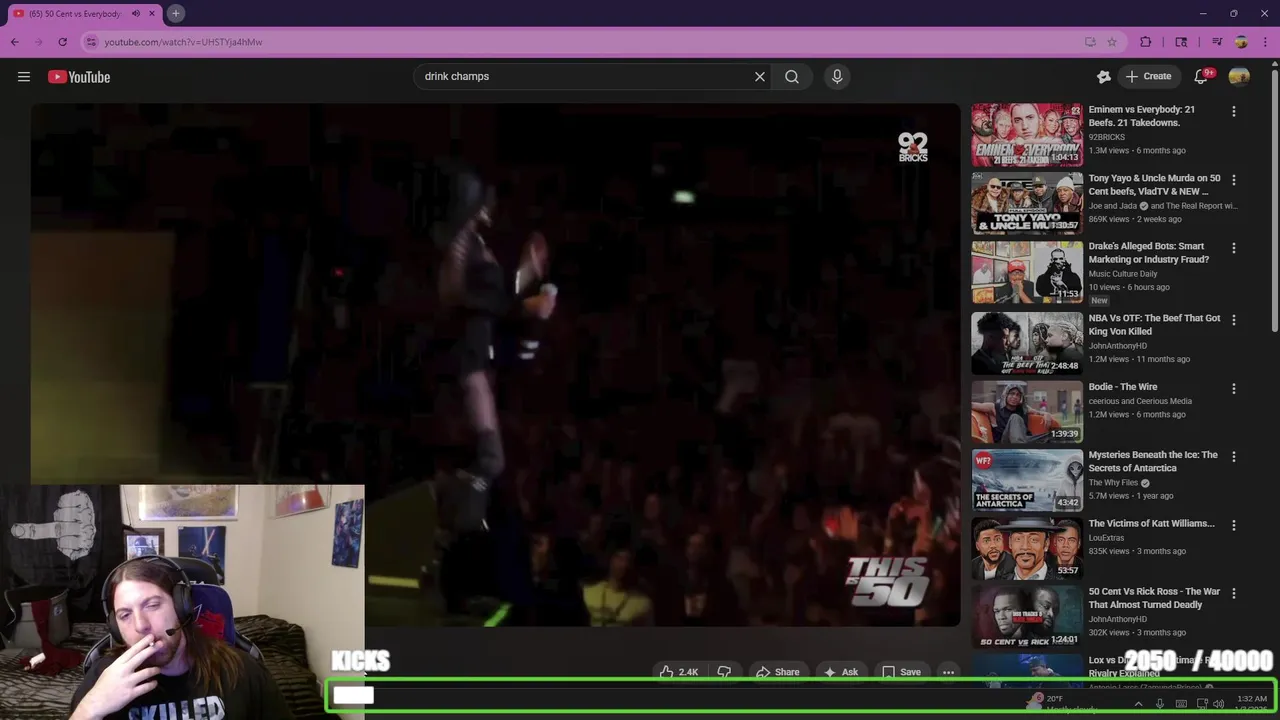1280x720 pixels.
Task: Click the Ask button below the video
Action: point(840,672)
